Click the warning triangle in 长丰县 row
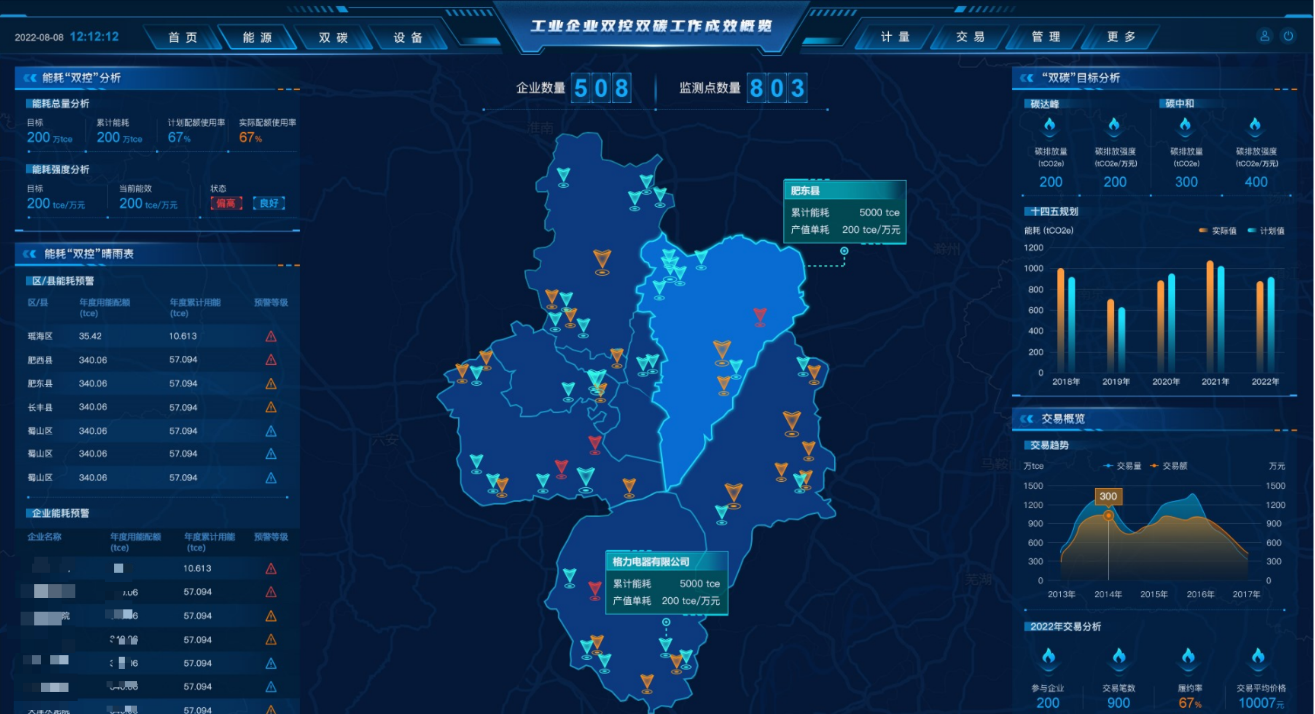This screenshot has width=1315, height=714. pyautogui.click(x=271, y=407)
